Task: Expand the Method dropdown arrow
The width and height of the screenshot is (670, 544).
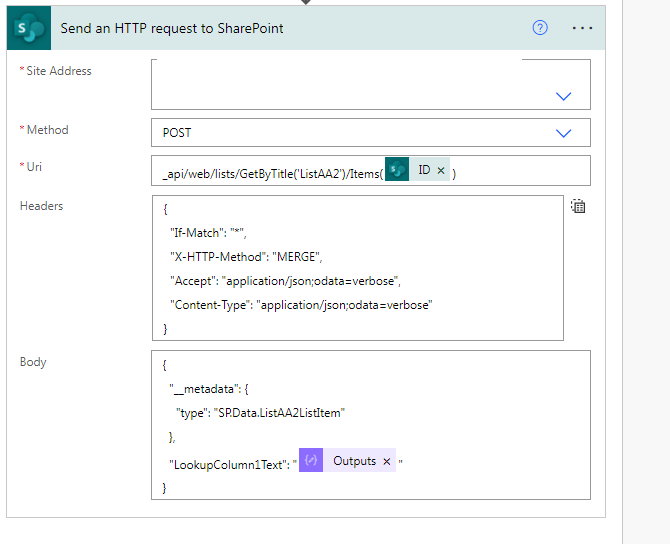Action: pyautogui.click(x=563, y=133)
